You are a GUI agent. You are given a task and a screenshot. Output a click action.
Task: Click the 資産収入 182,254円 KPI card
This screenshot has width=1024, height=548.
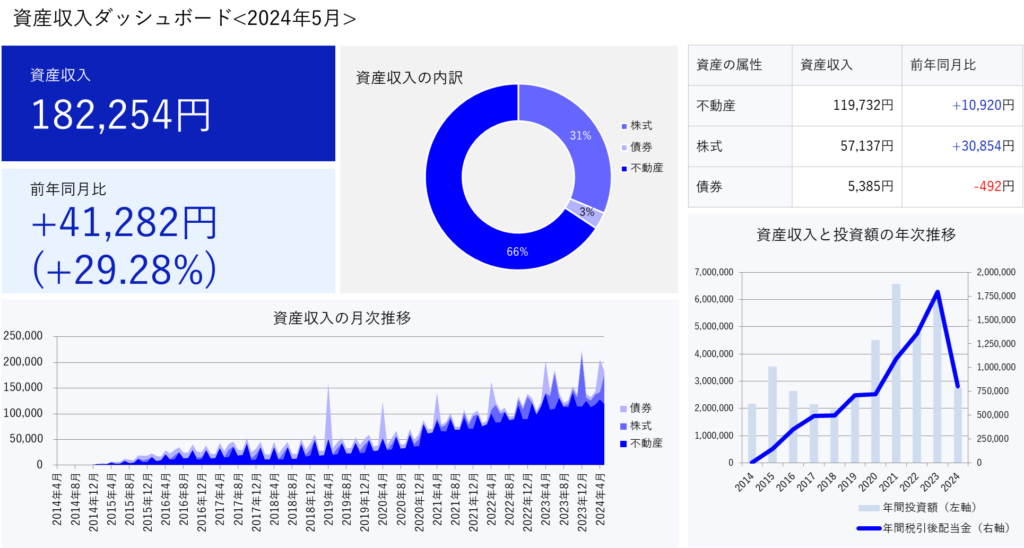pos(167,102)
